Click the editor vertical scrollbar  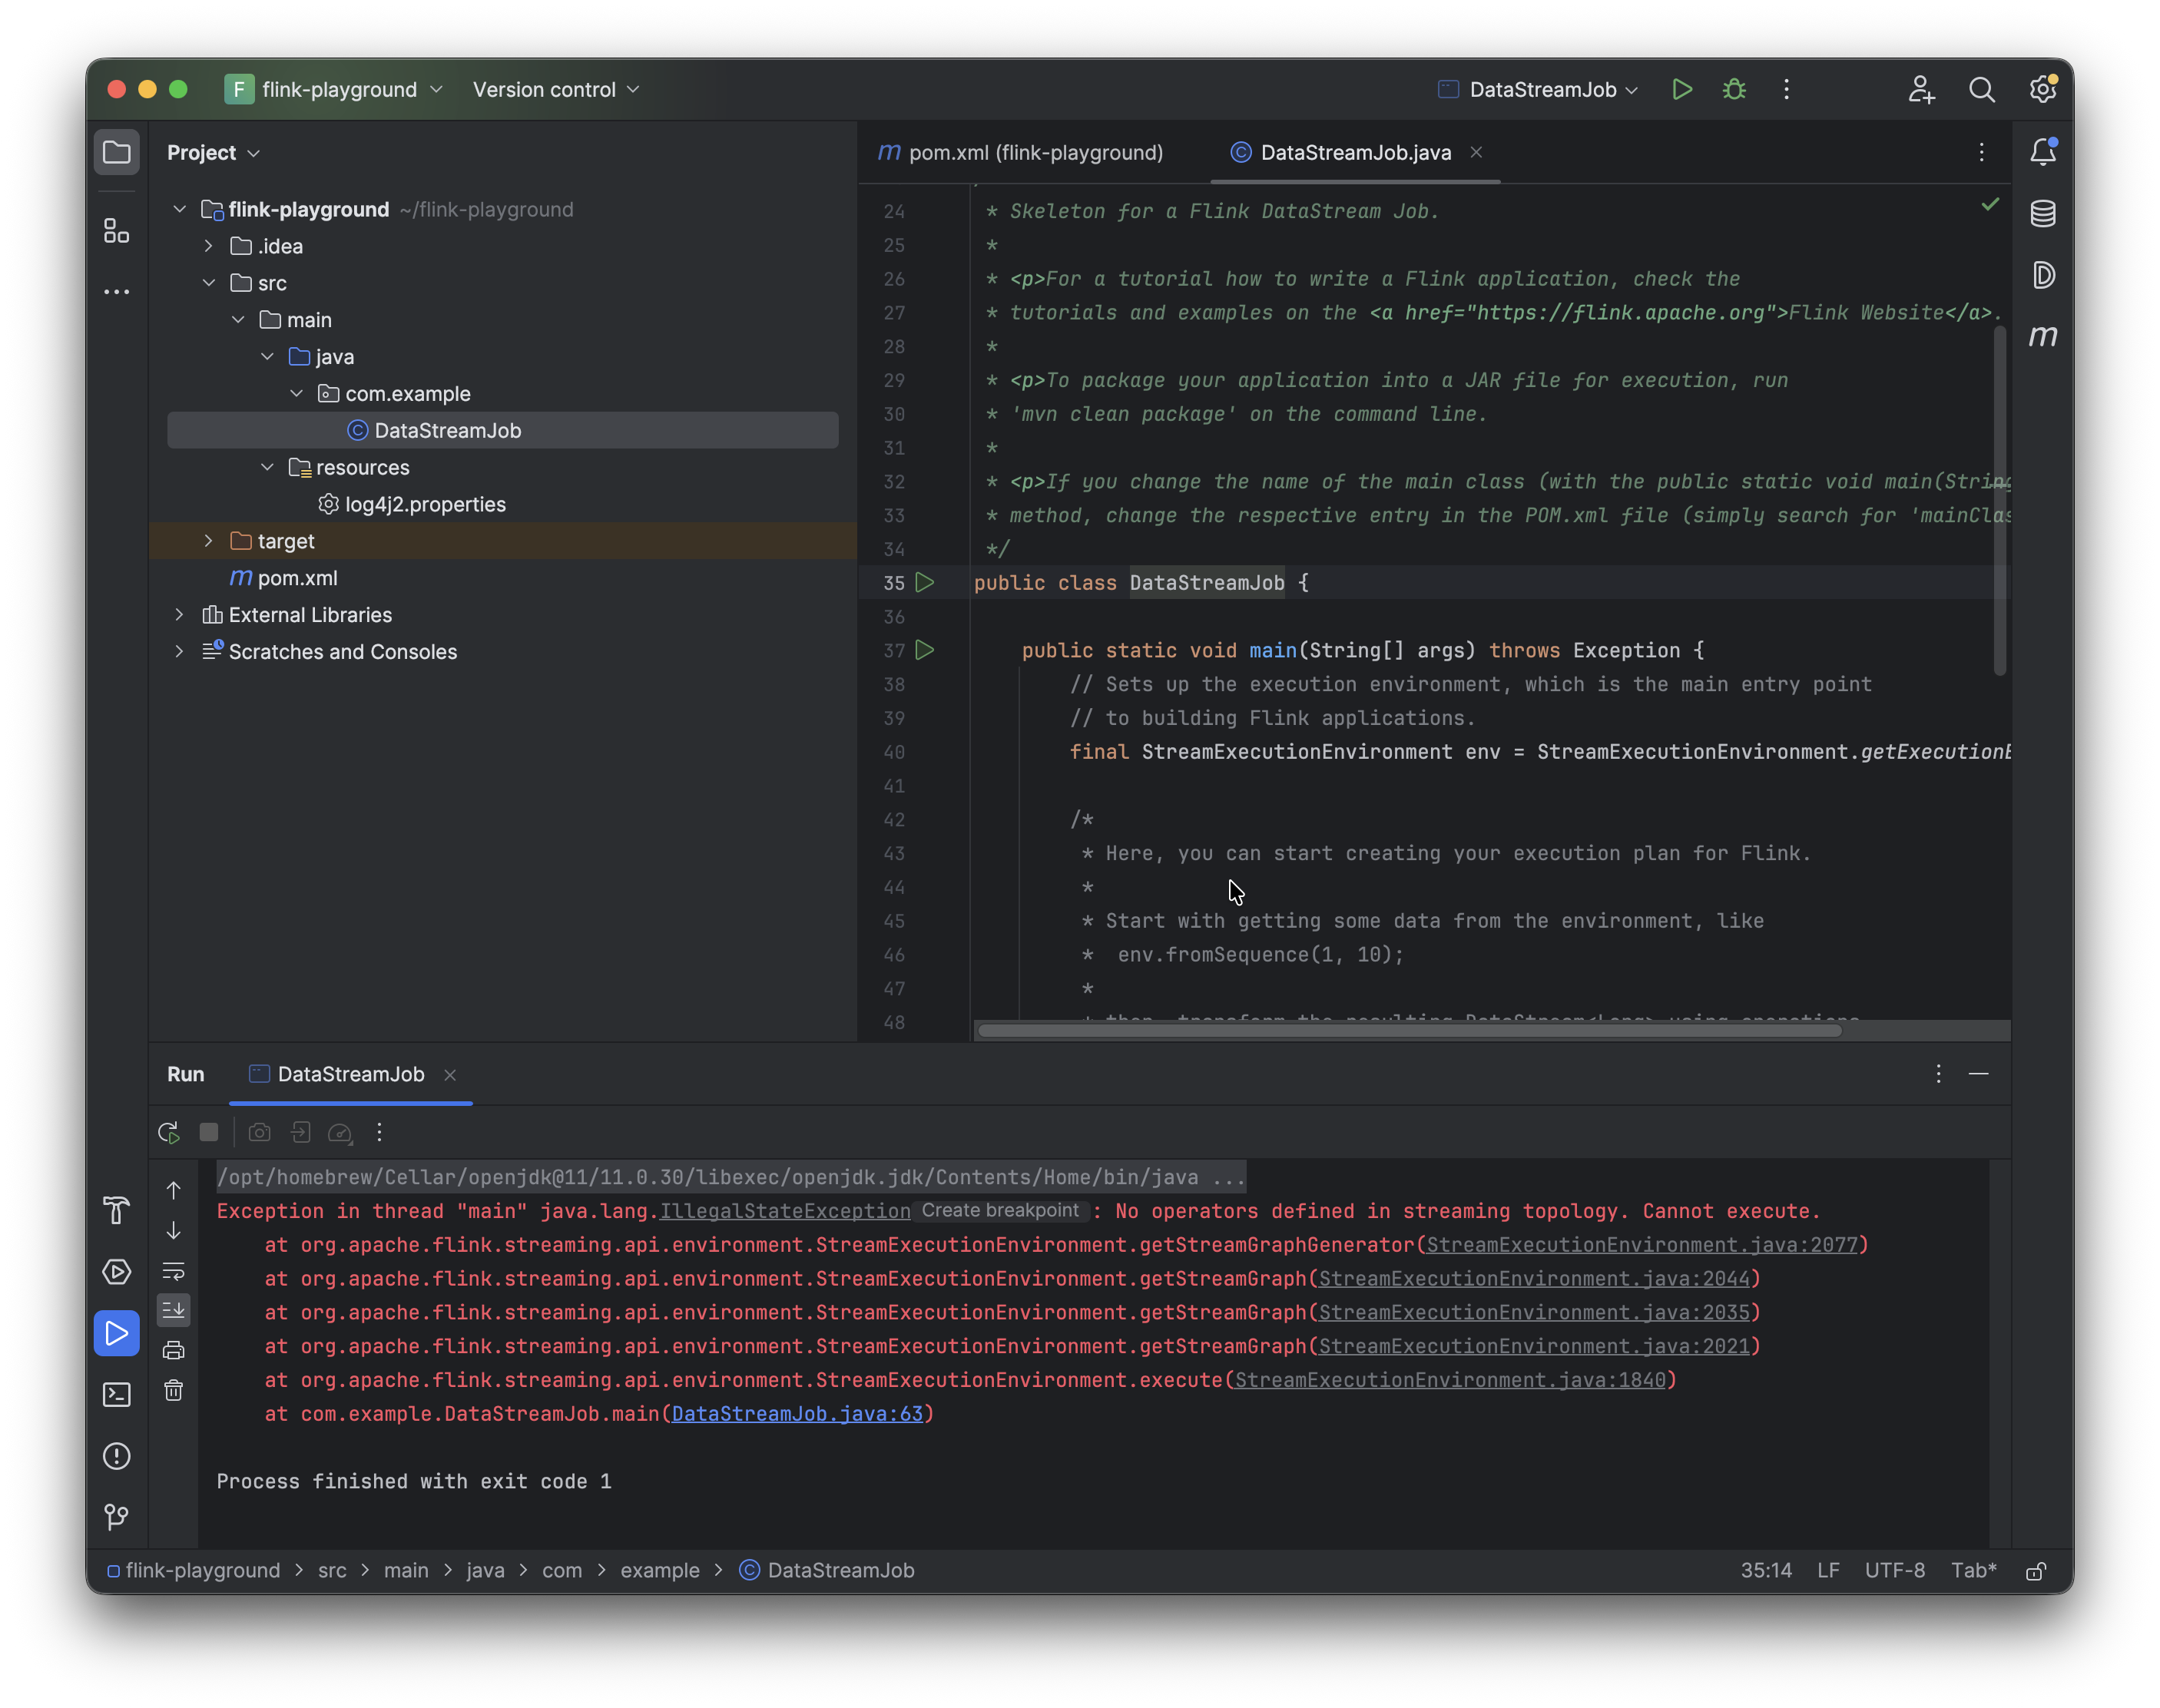(1999, 500)
